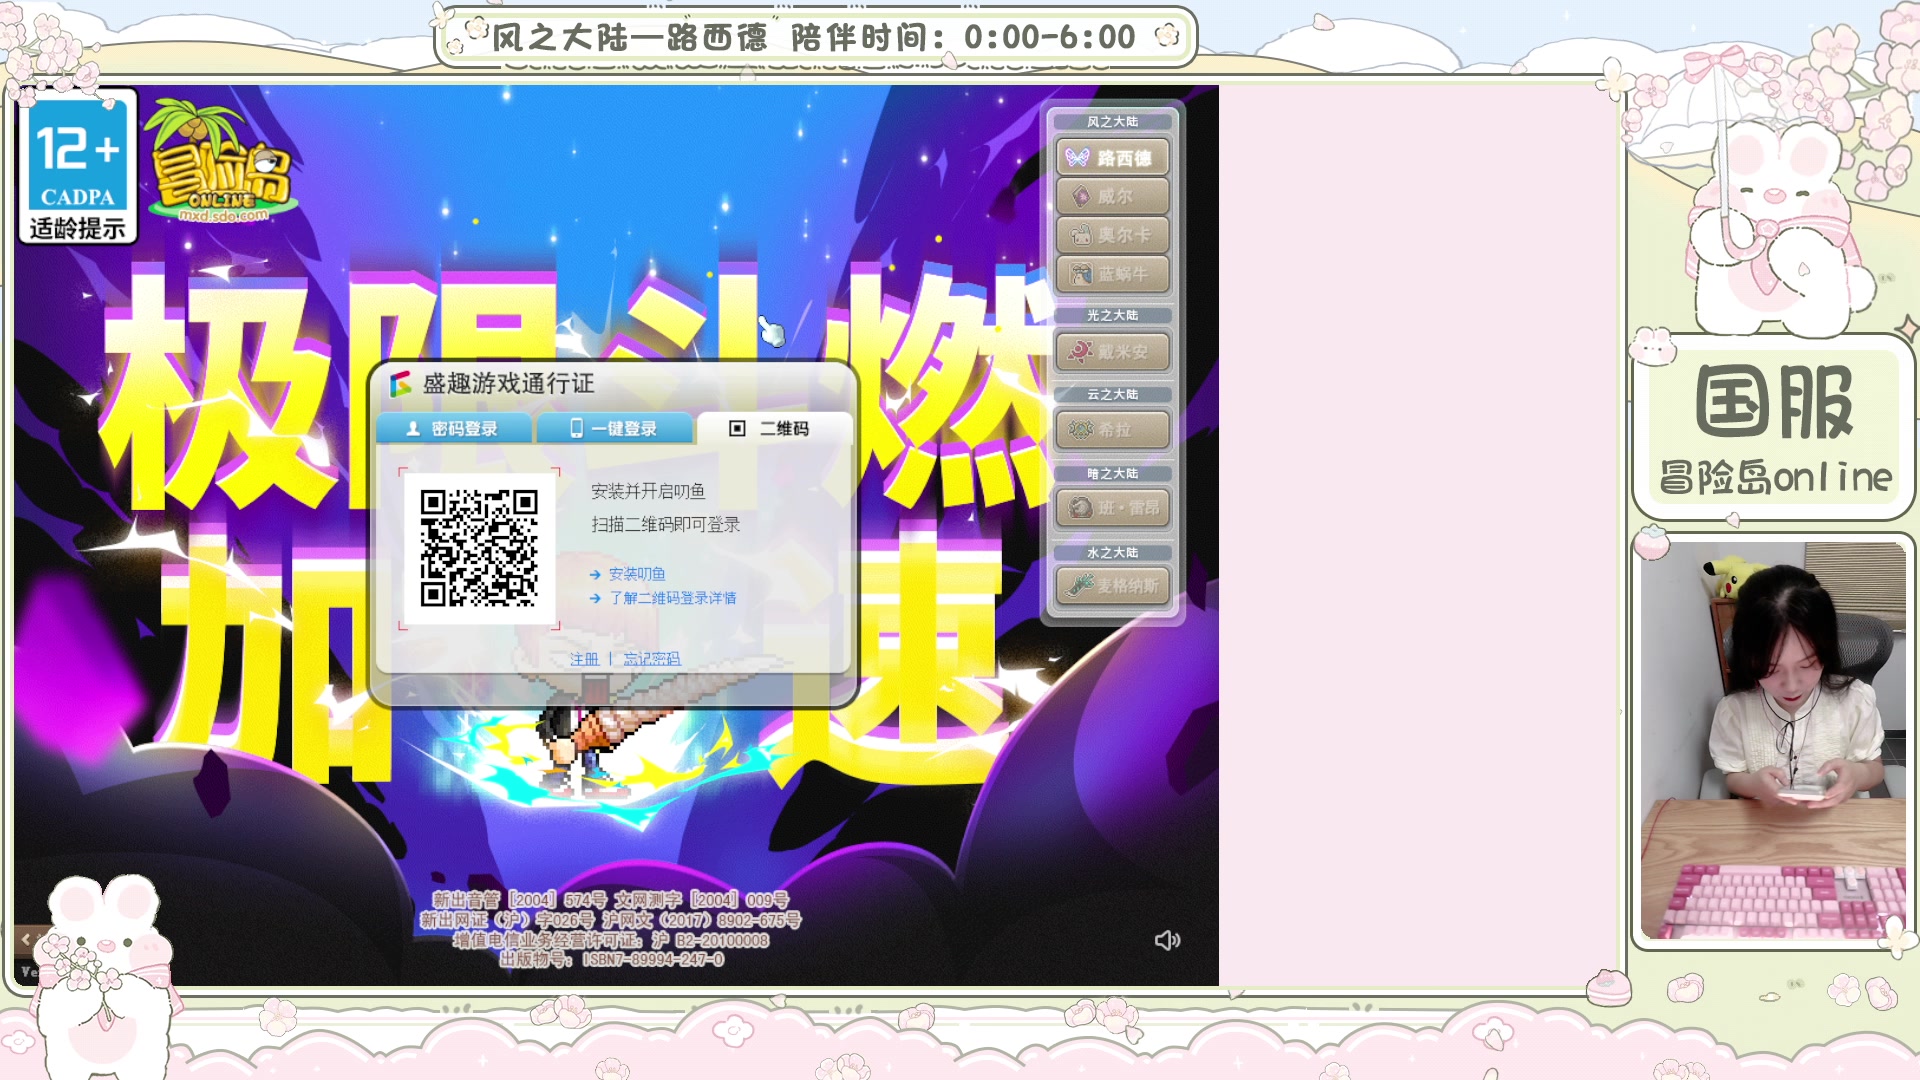
Task: Toggle the game sound speaker icon
Action: click(x=1167, y=940)
